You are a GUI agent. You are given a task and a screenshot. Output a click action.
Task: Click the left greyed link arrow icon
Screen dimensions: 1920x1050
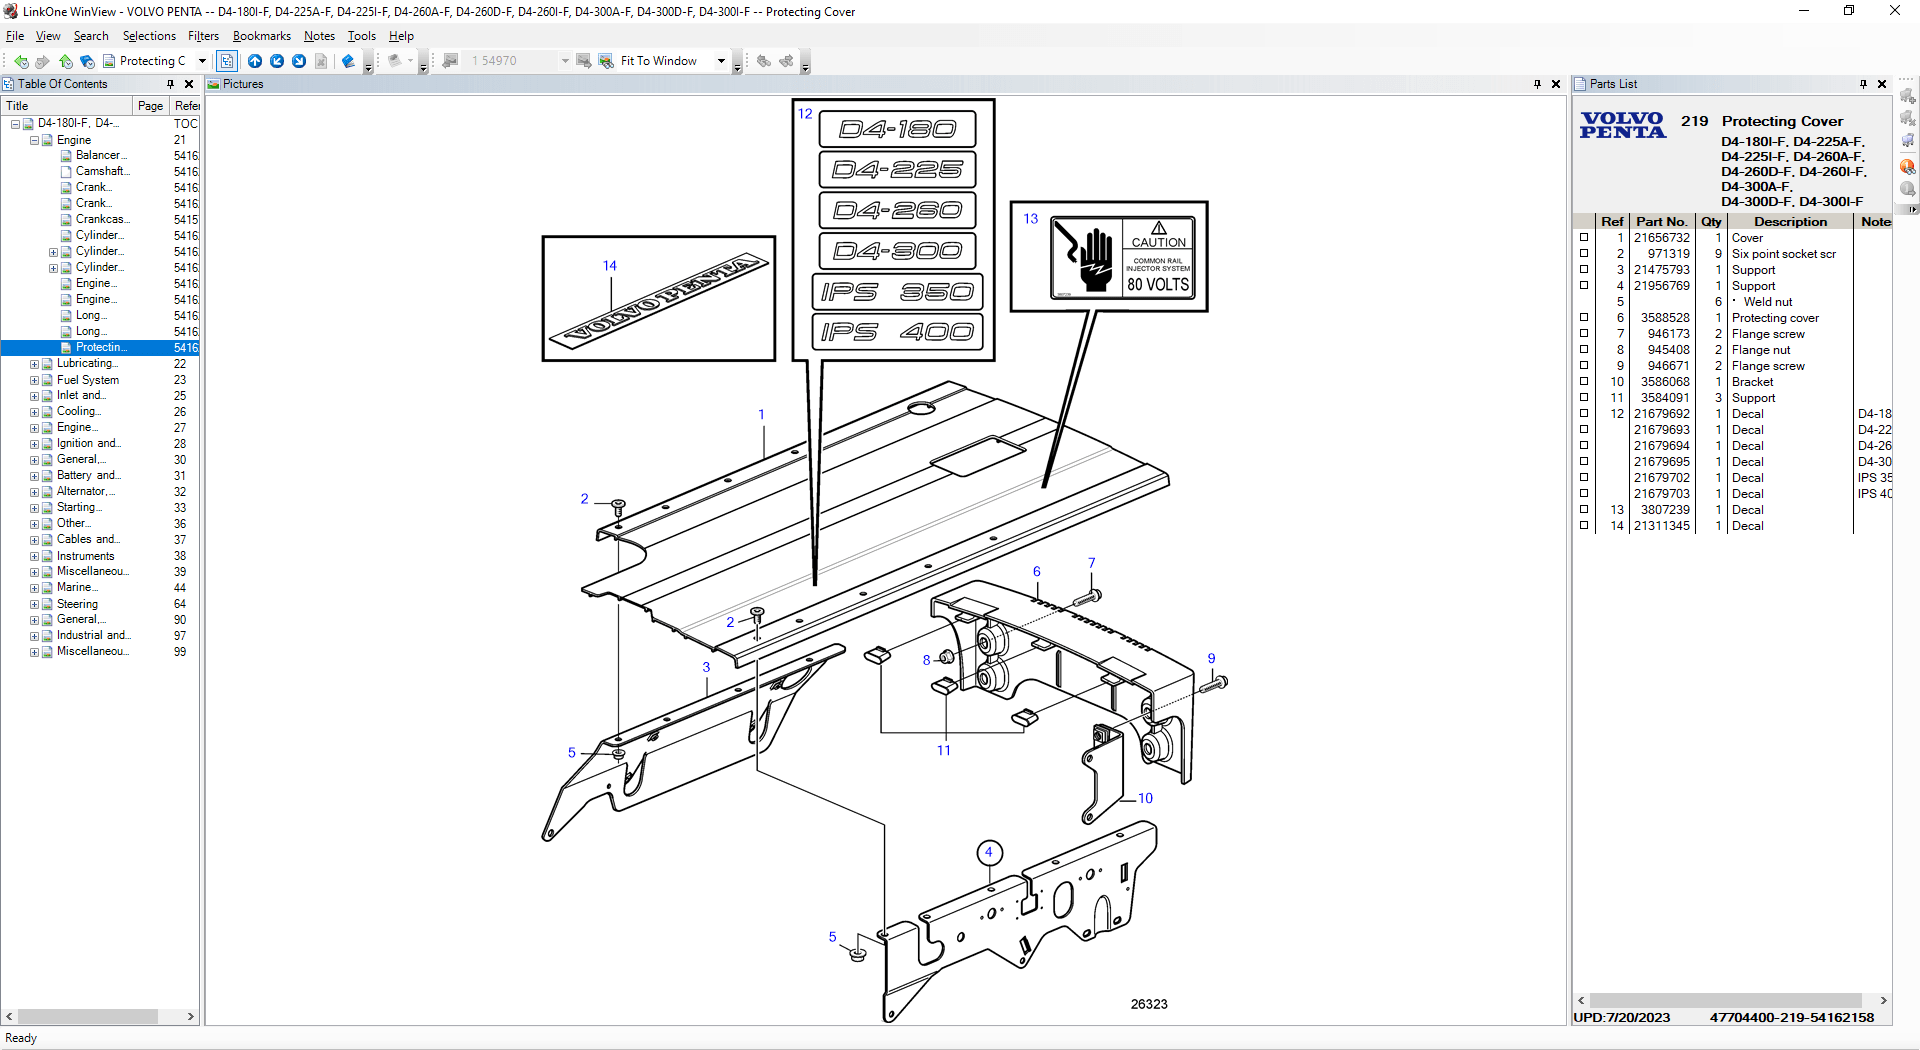click(x=764, y=61)
